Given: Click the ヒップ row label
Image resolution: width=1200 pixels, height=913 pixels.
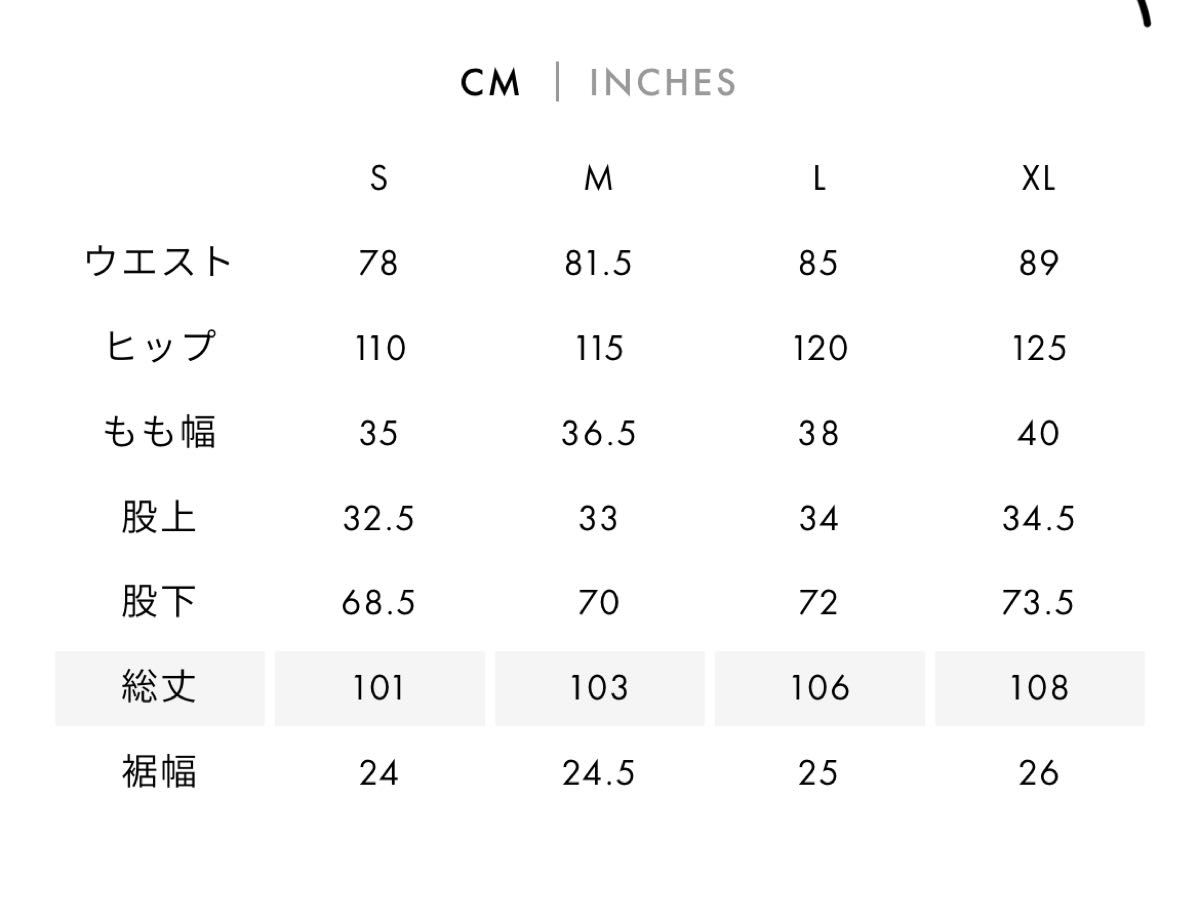Looking at the screenshot, I should 159,348.
